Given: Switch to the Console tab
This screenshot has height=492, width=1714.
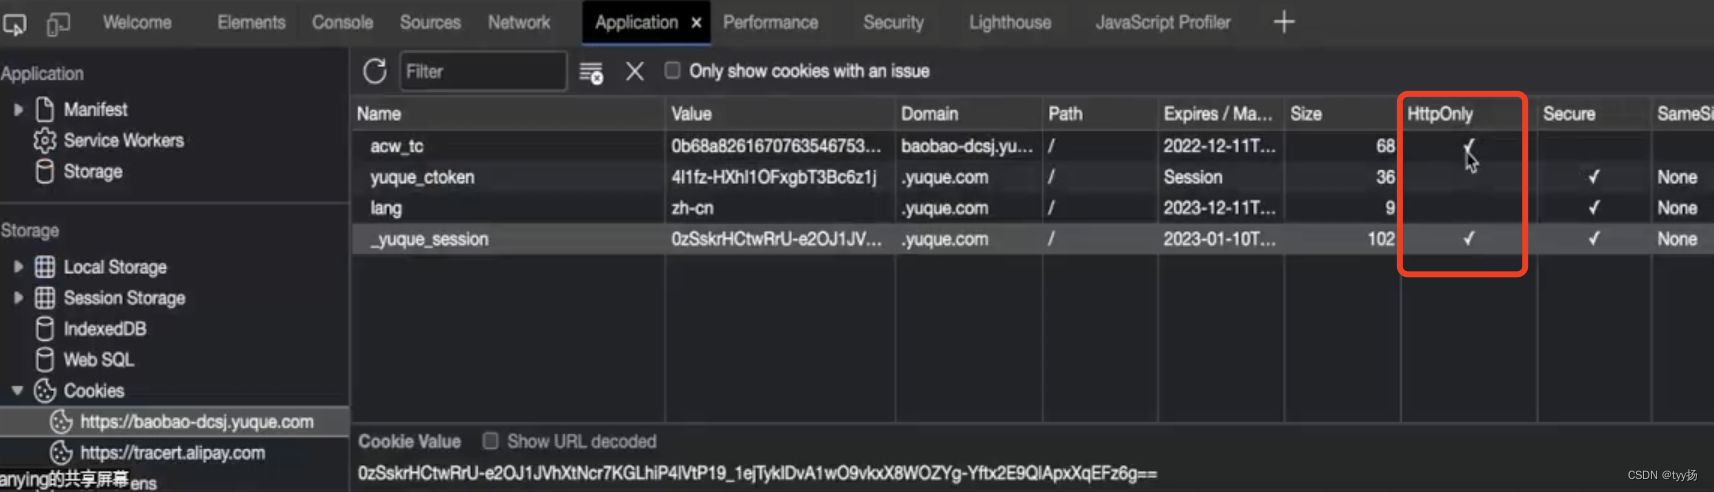Looking at the screenshot, I should [342, 22].
